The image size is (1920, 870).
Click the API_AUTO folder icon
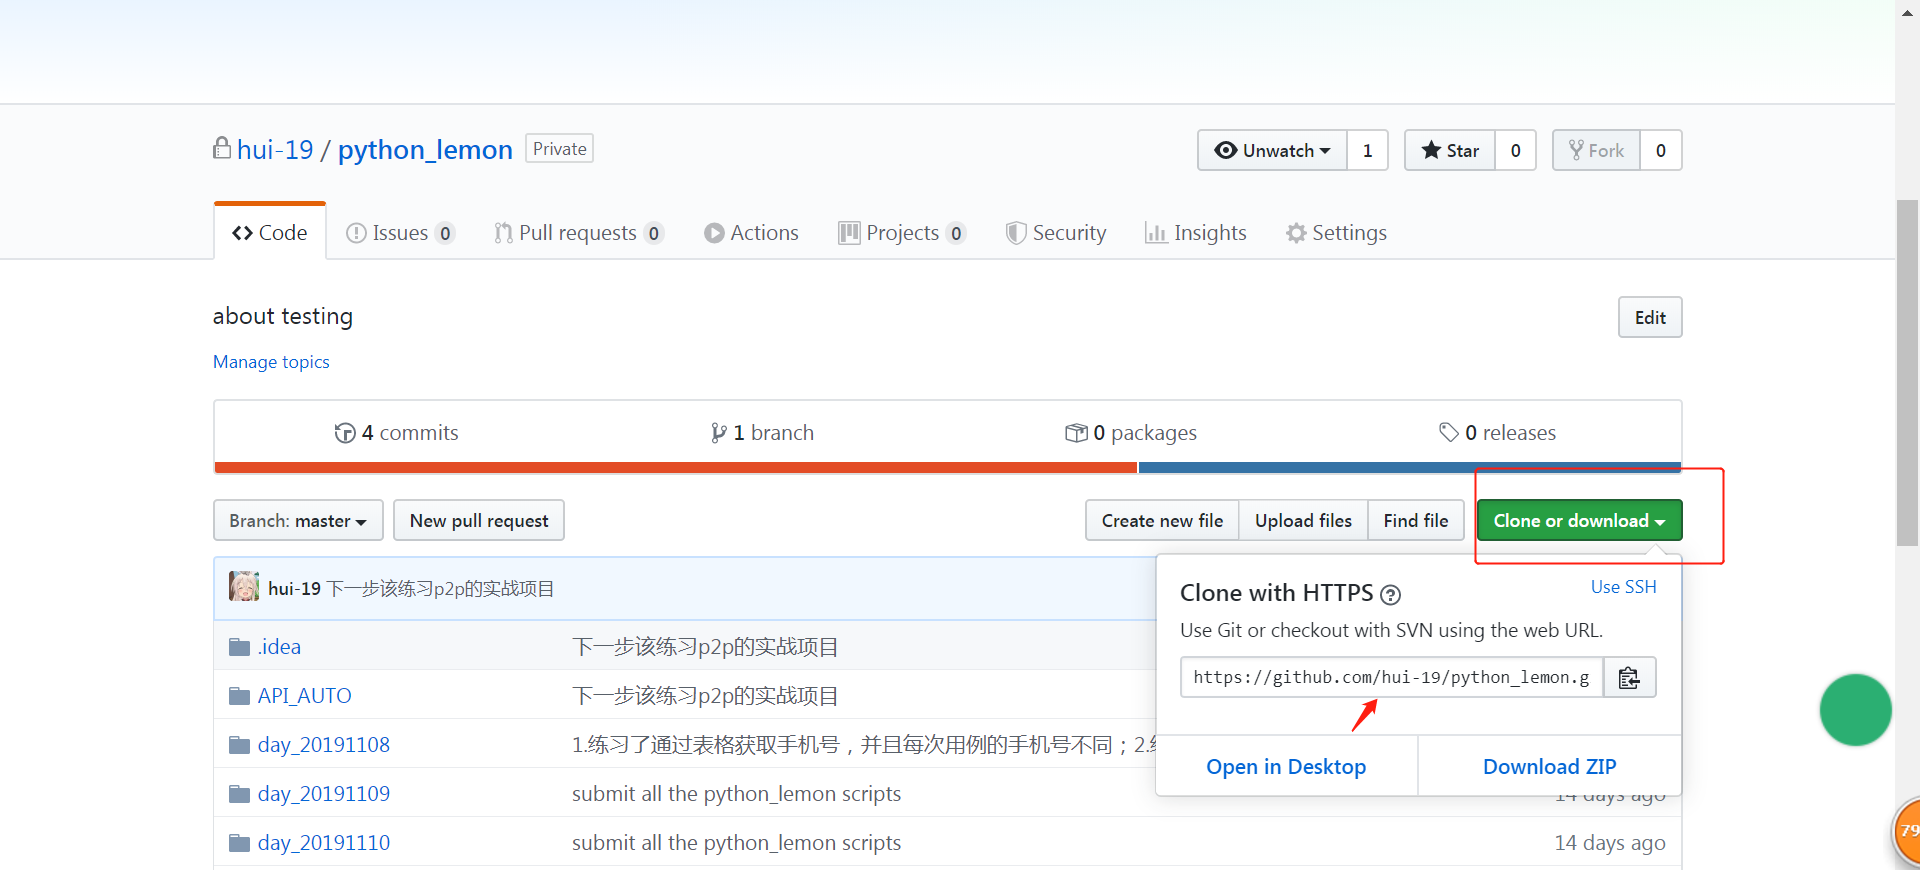(x=239, y=696)
